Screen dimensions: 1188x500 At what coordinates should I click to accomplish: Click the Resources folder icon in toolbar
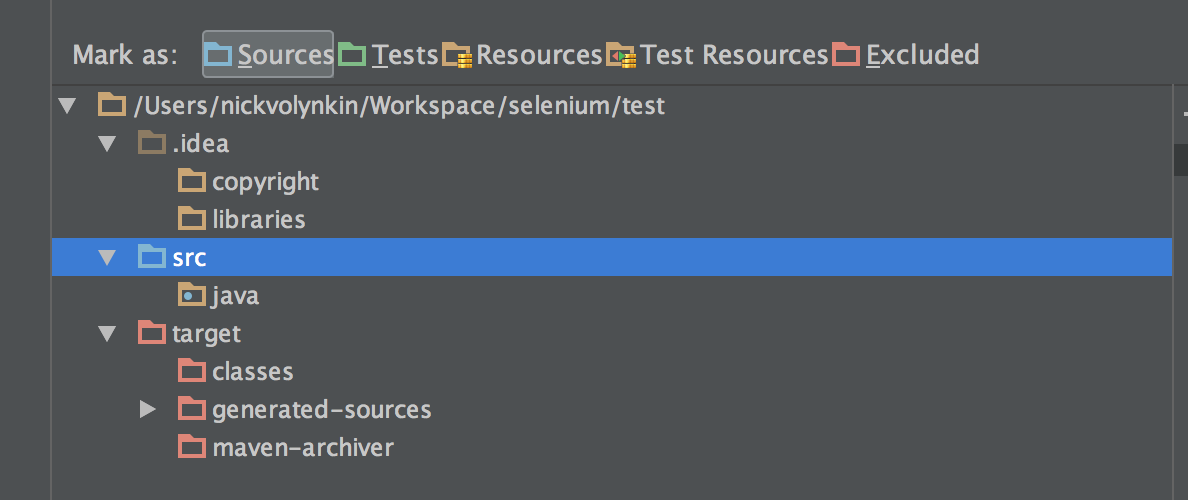pyautogui.click(x=457, y=55)
